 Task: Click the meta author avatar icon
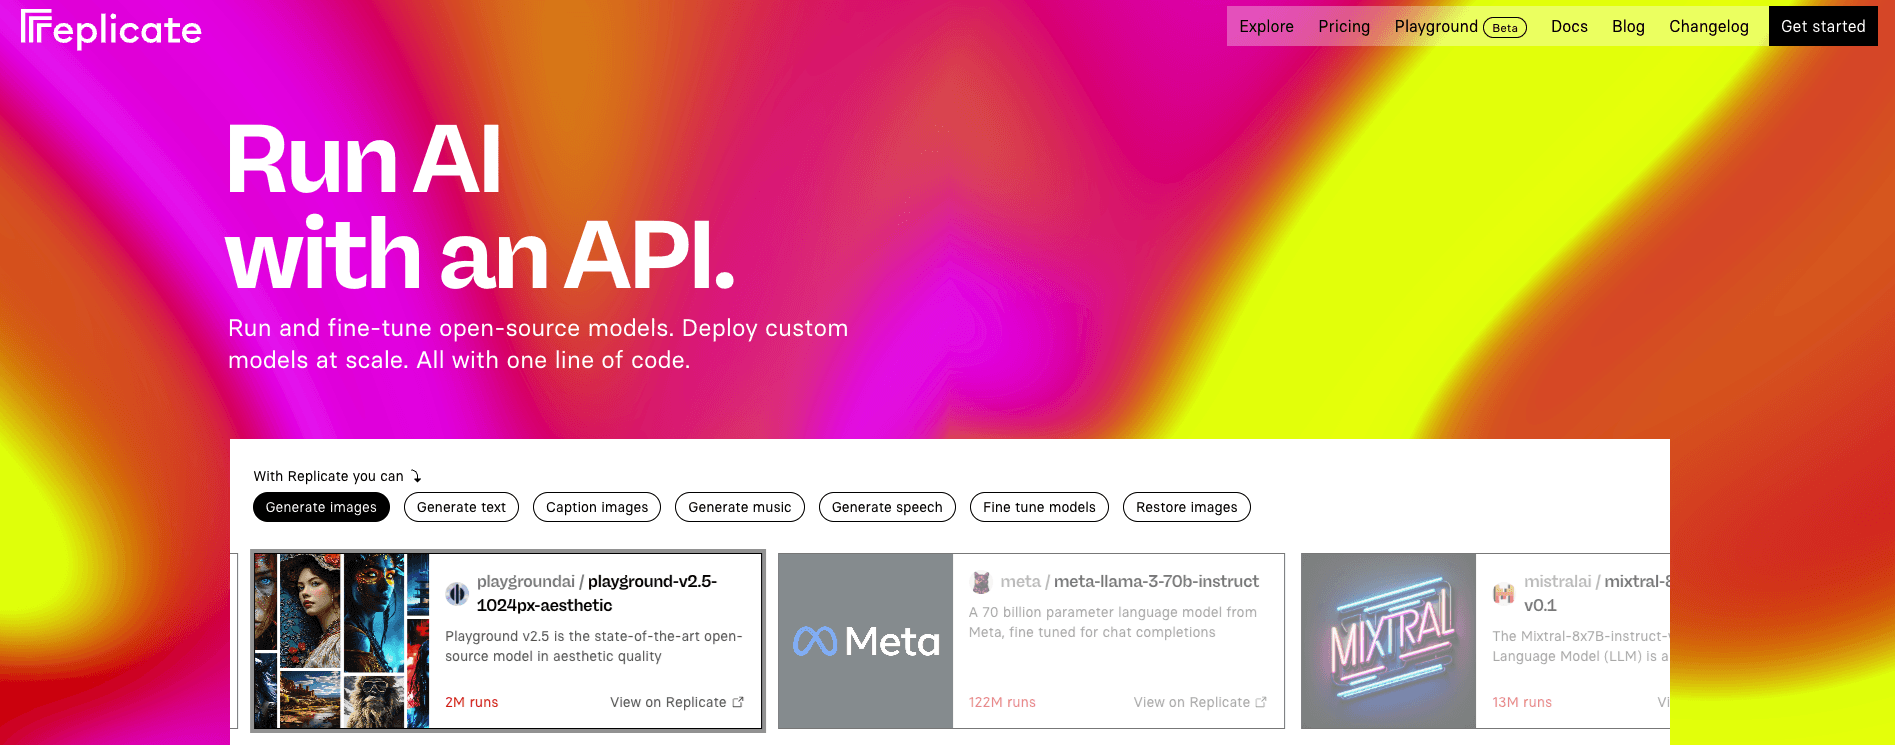[981, 582]
